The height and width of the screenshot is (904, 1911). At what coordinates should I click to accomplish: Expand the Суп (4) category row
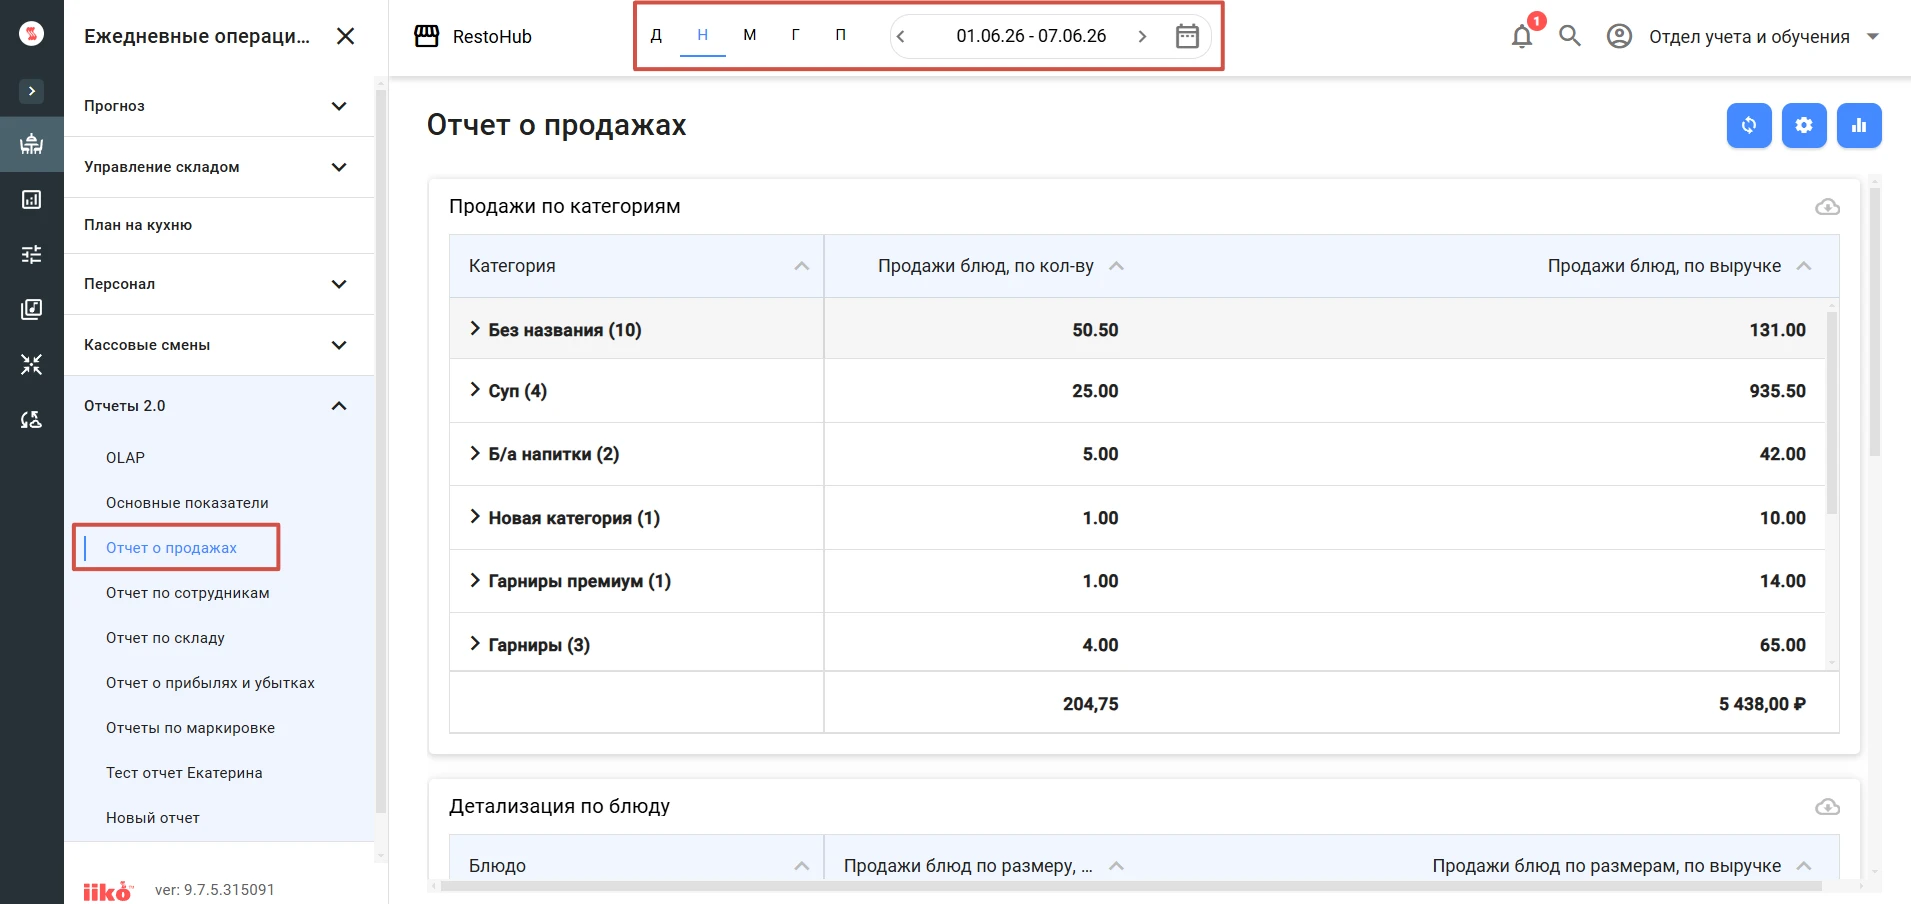pyautogui.click(x=475, y=390)
